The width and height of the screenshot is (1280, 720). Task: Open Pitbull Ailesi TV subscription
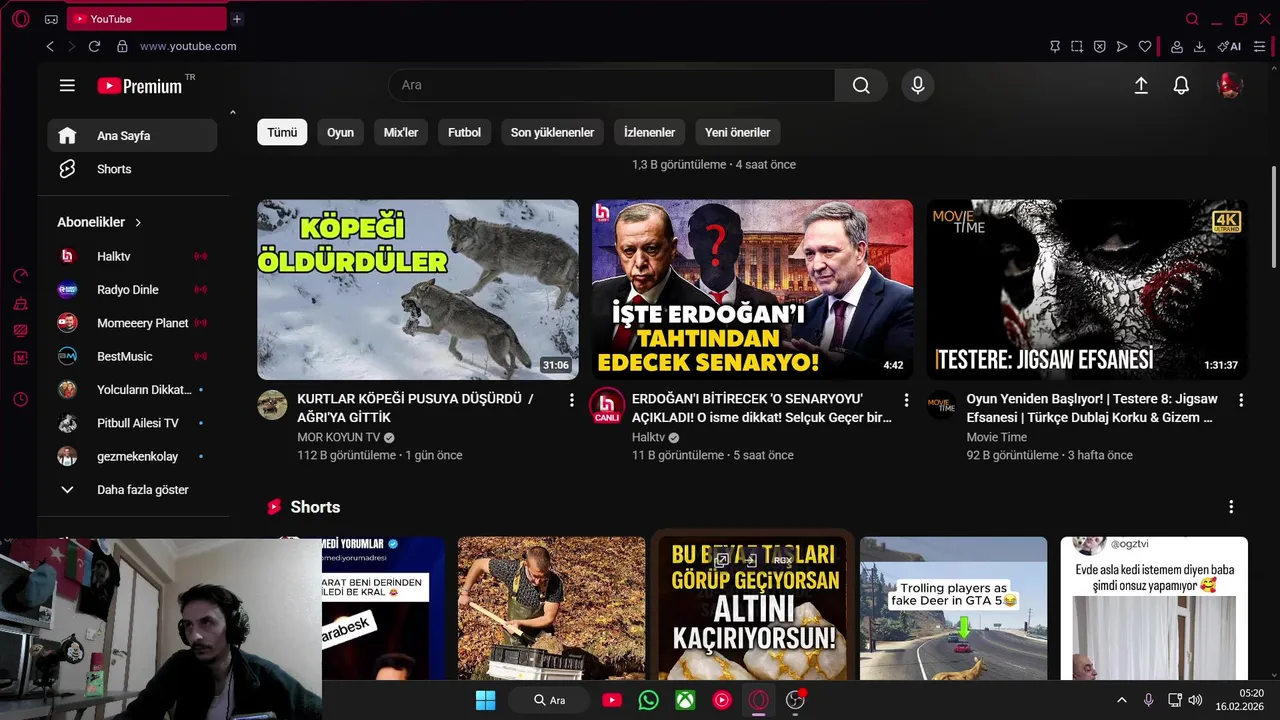pyautogui.click(x=132, y=423)
